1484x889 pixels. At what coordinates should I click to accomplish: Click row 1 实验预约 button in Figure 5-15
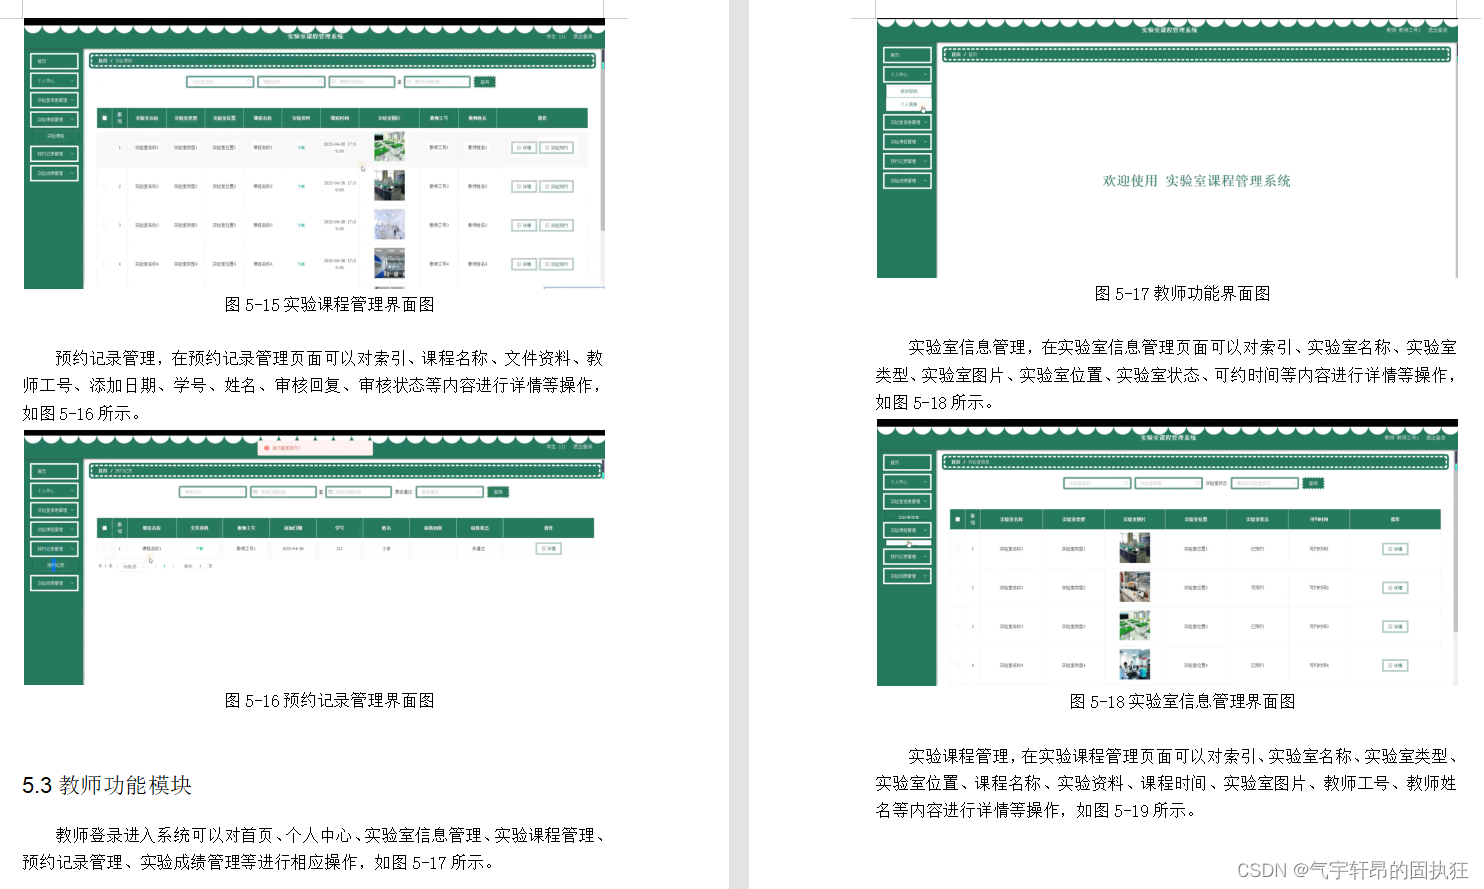coord(556,147)
